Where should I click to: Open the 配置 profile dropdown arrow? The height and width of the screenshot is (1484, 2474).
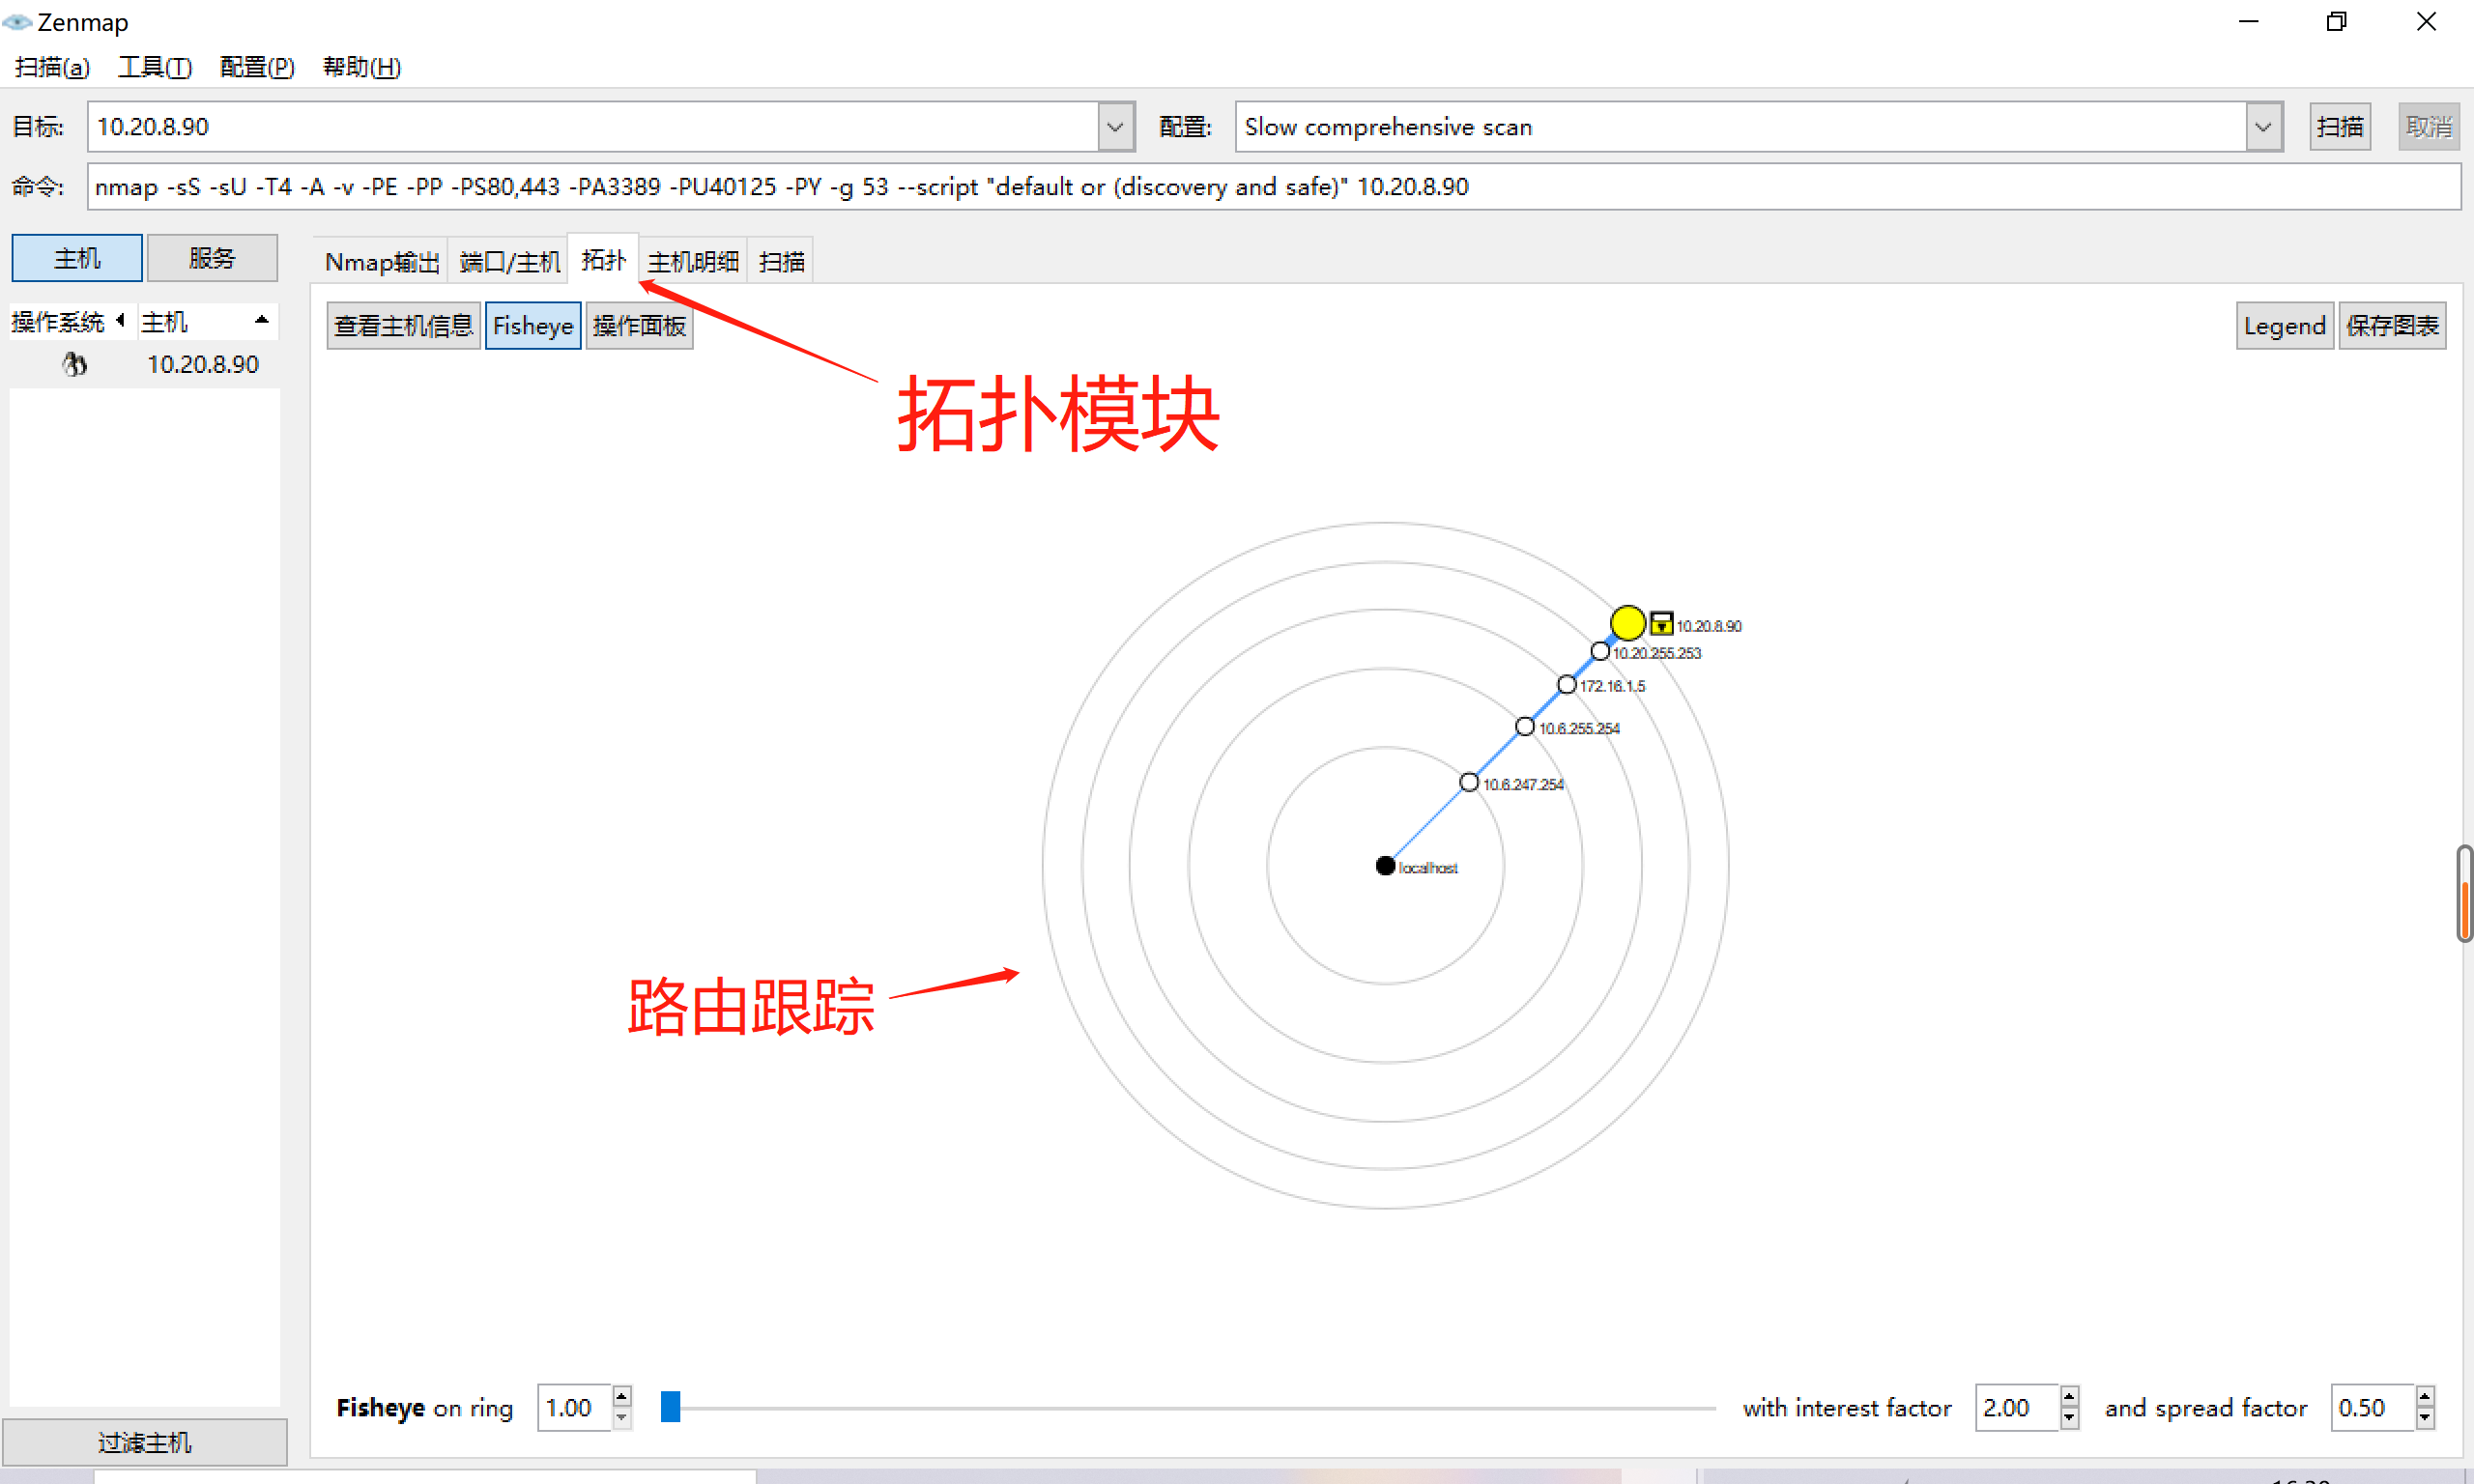click(x=2263, y=127)
